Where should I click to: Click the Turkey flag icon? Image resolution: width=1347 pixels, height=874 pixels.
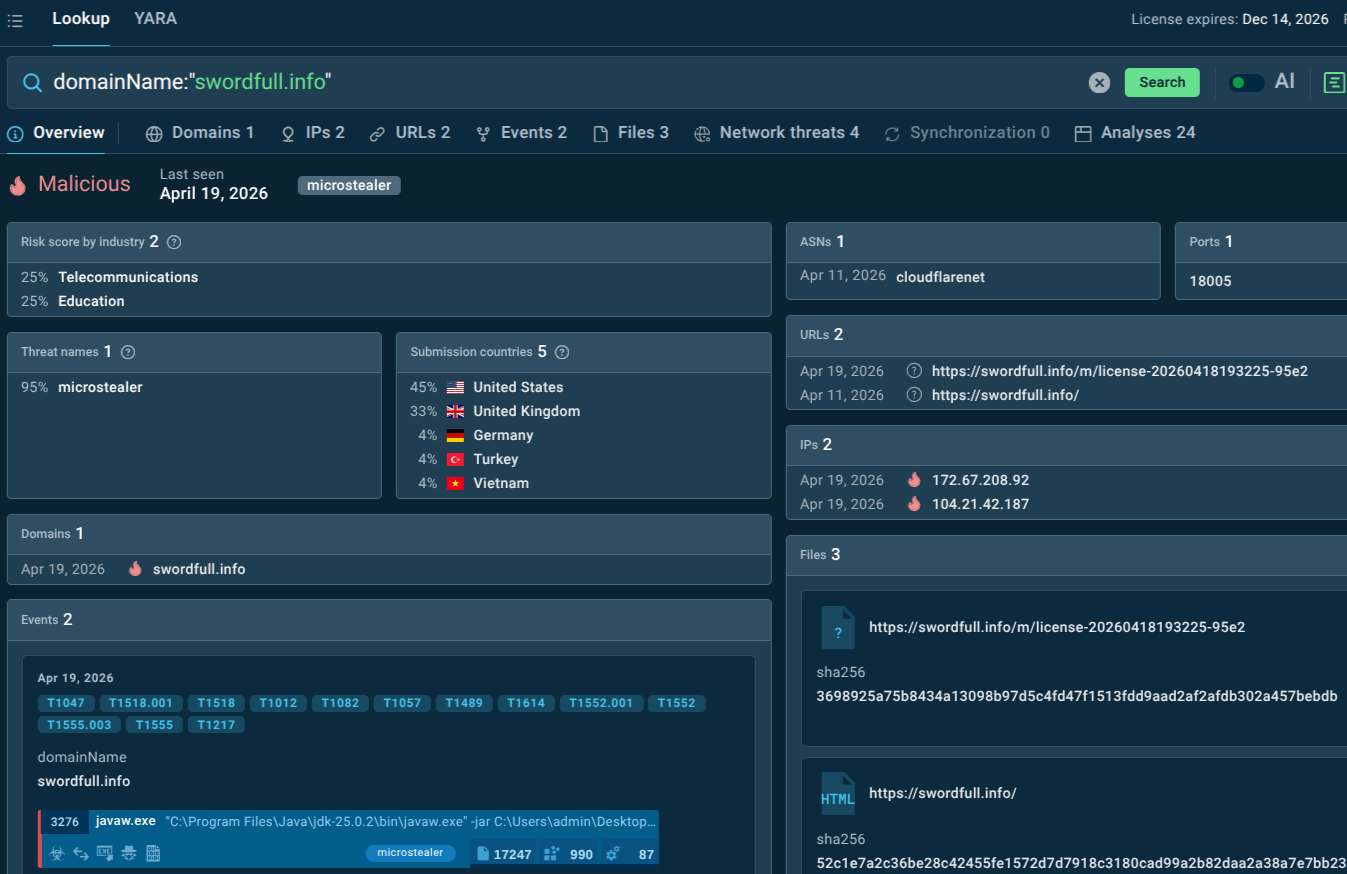tap(456, 459)
